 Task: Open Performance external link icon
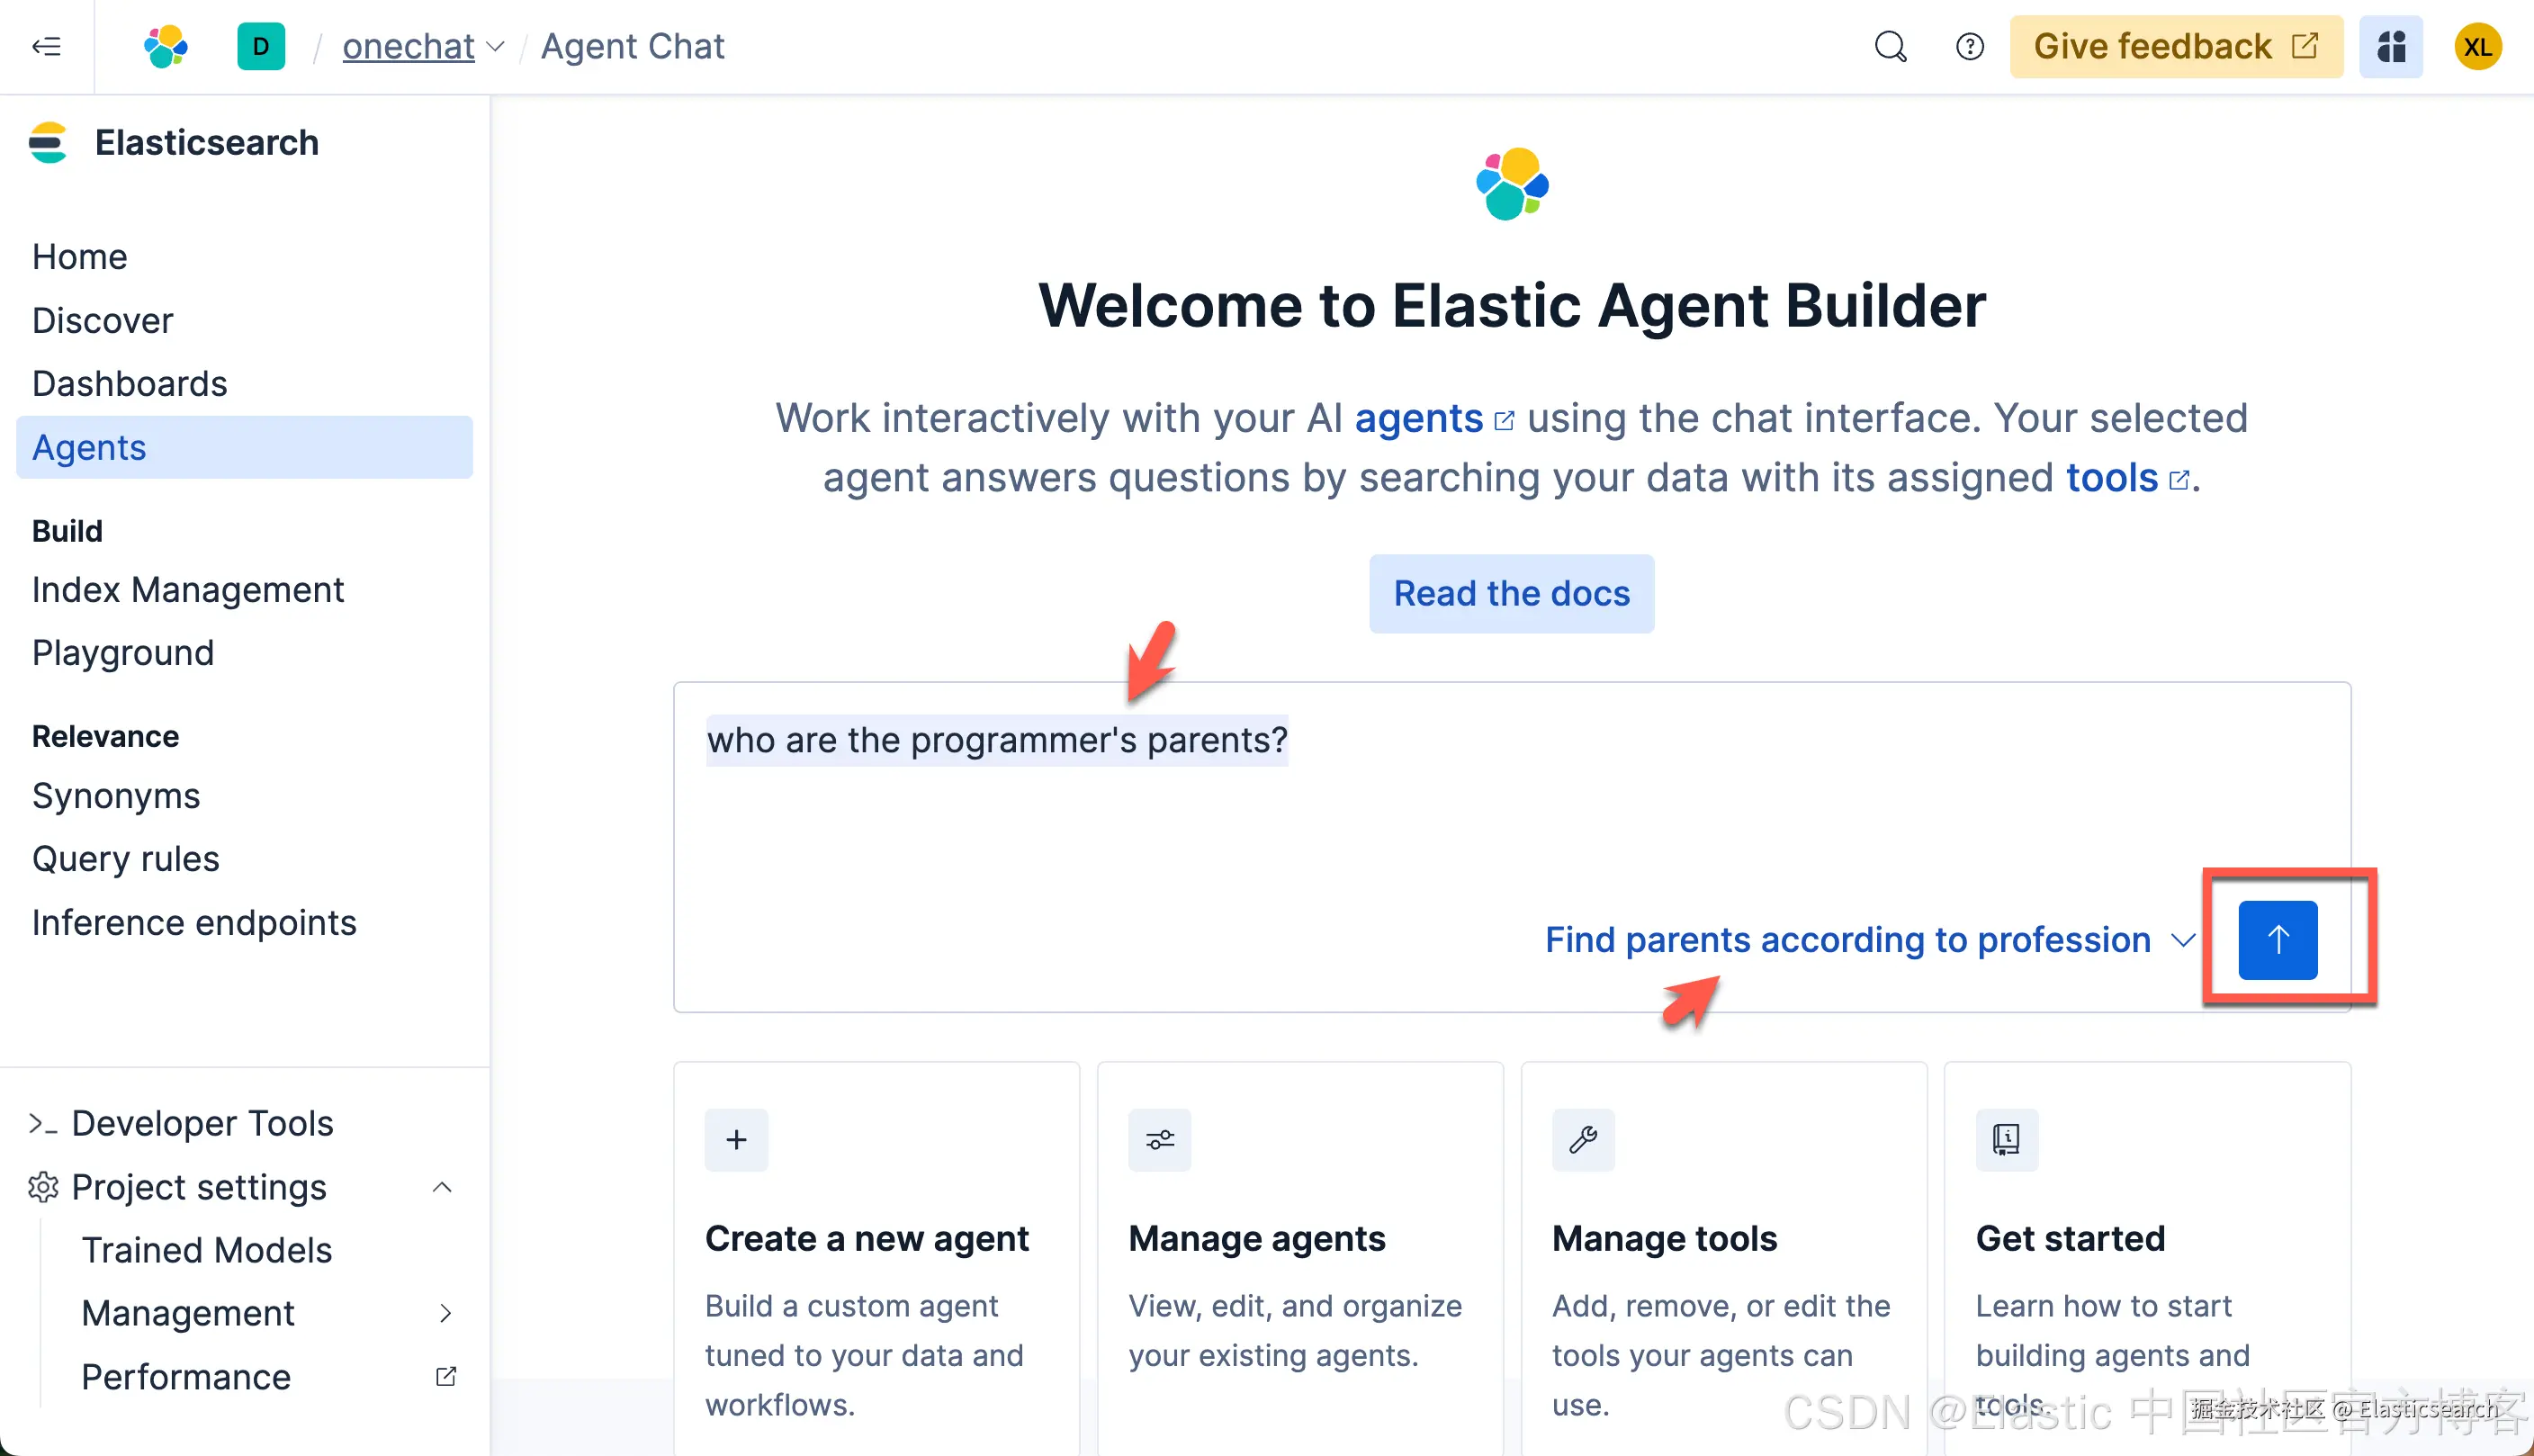(x=446, y=1377)
